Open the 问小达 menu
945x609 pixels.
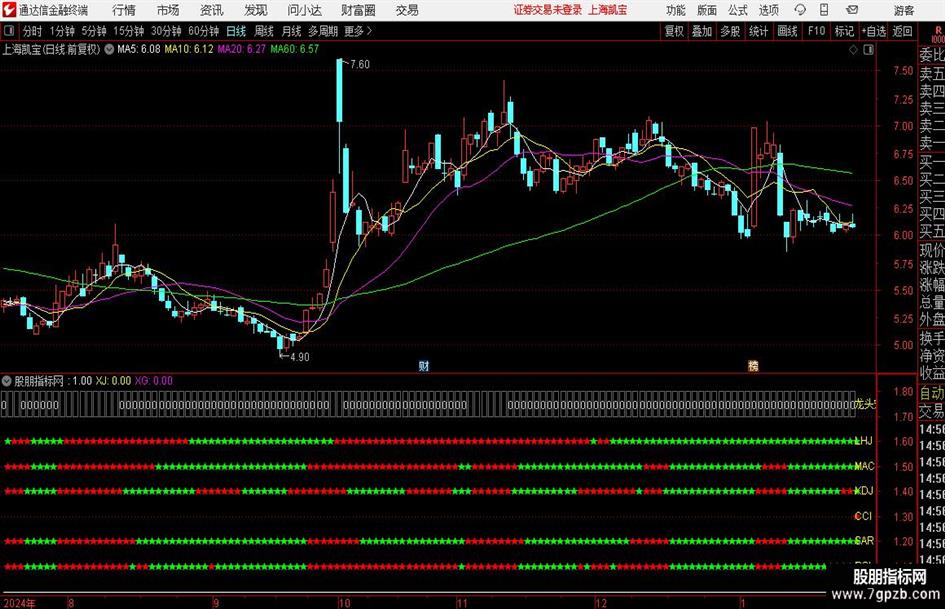click(x=304, y=10)
